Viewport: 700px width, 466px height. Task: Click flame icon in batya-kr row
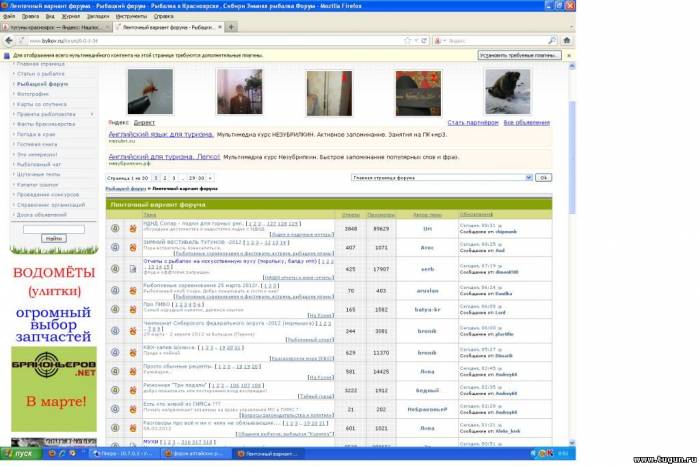click(x=133, y=309)
